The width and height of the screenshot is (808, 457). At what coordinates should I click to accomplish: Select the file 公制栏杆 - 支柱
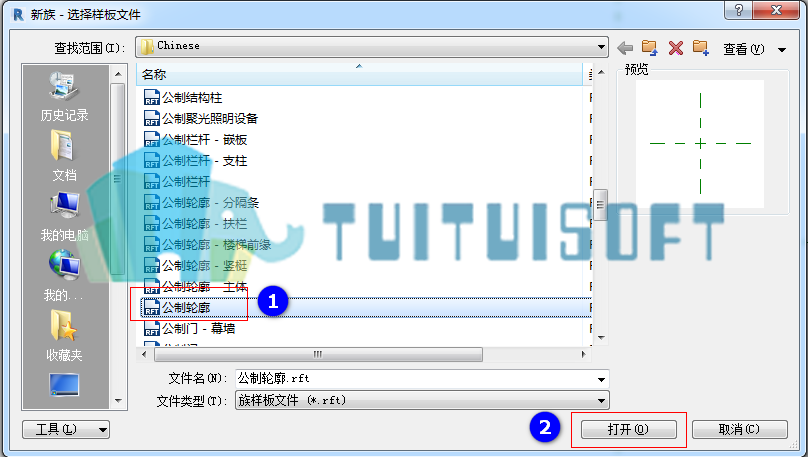[x=204, y=161]
